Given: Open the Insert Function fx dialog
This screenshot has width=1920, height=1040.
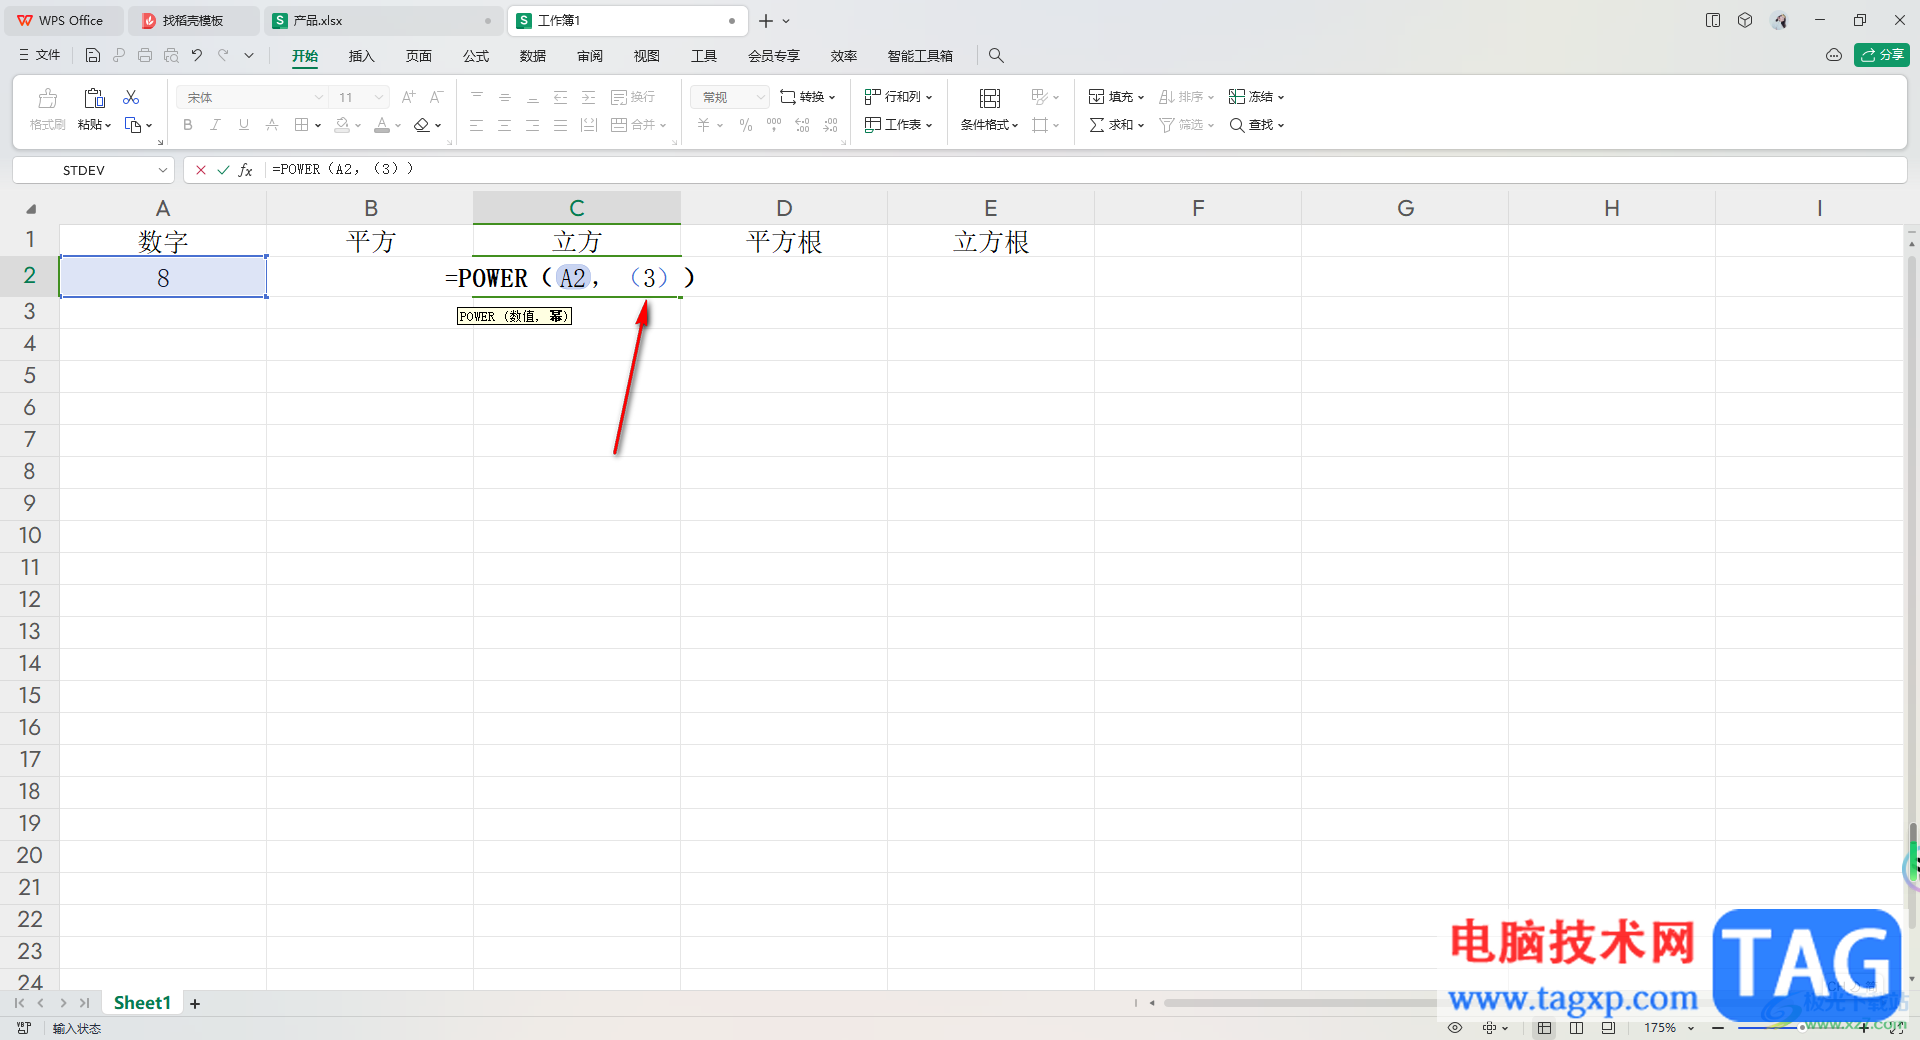Looking at the screenshot, I should pos(246,170).
